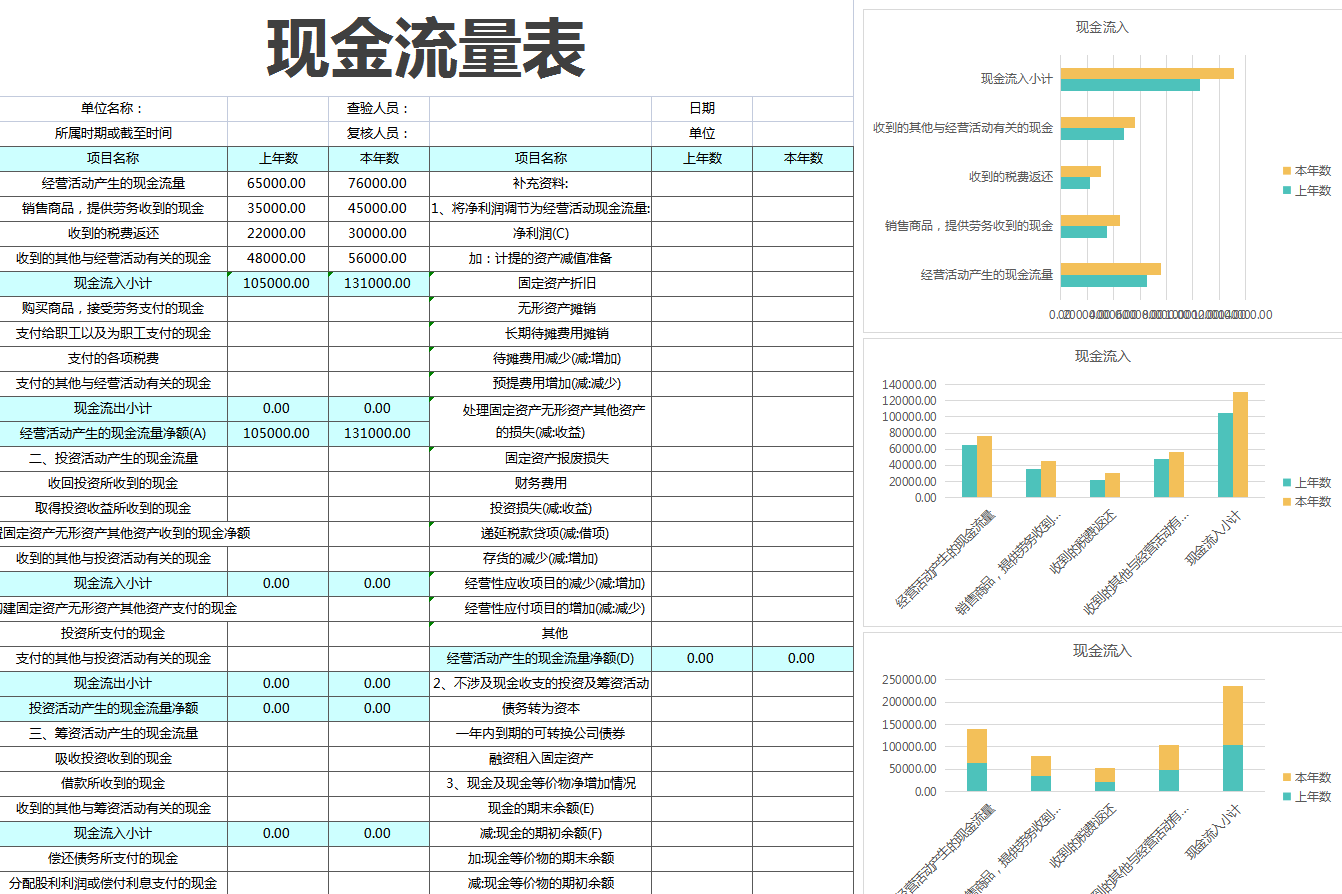The height and width of the screenshot is (894, 1342).
Task: Select the 支付给职工以及为职工支付的现金 cell
Action: [x=113, y=333]
